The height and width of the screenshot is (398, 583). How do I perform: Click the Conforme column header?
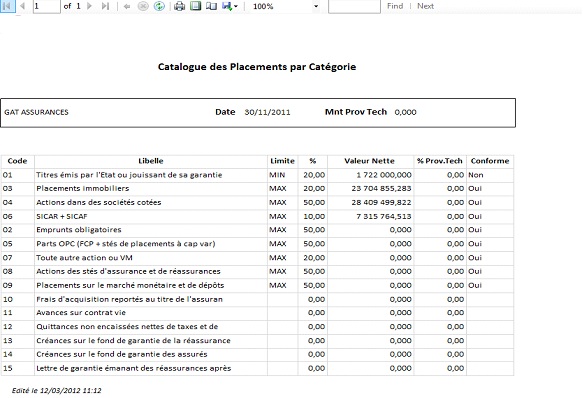(490, 161)
